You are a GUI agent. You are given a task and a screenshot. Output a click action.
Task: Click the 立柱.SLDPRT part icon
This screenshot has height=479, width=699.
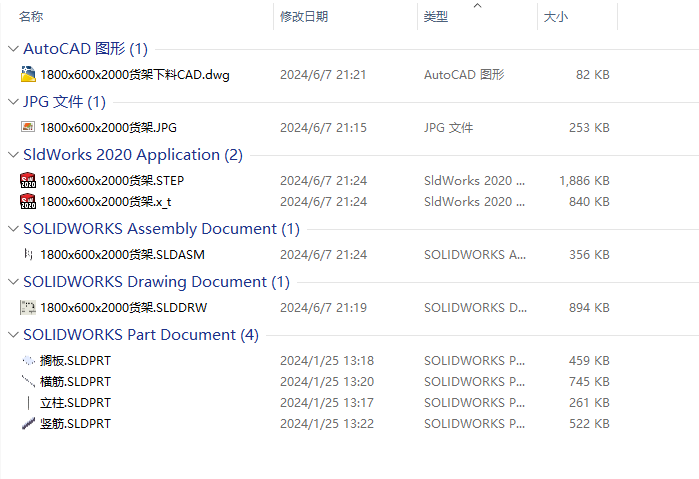point(29,402)
